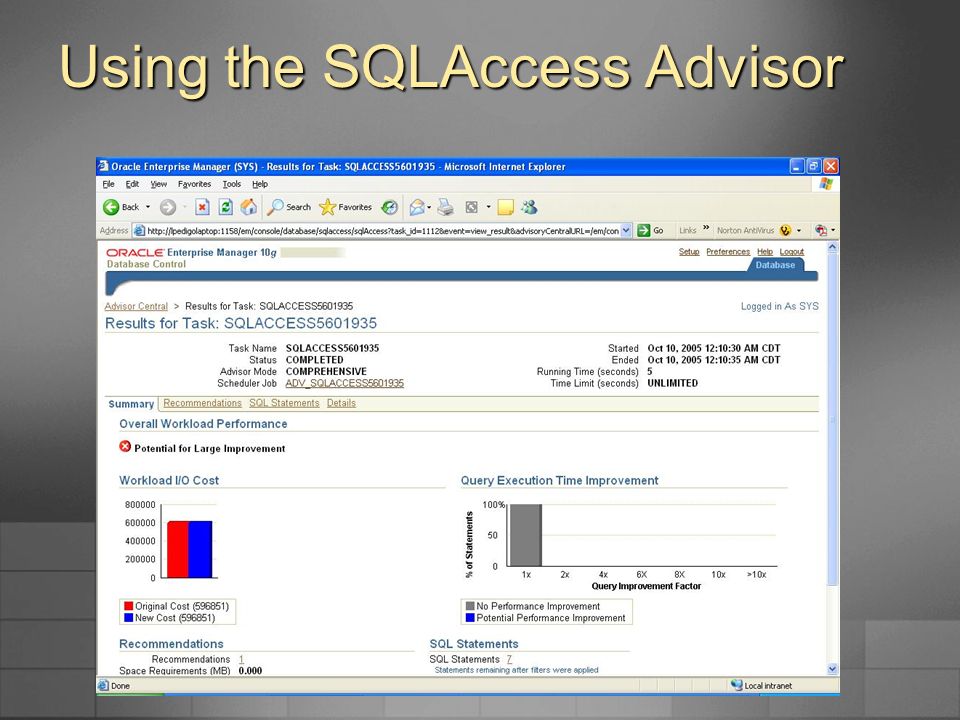Click the page icon in address bar
Viewport: 960px width, 720px height.
click(140, 231)
